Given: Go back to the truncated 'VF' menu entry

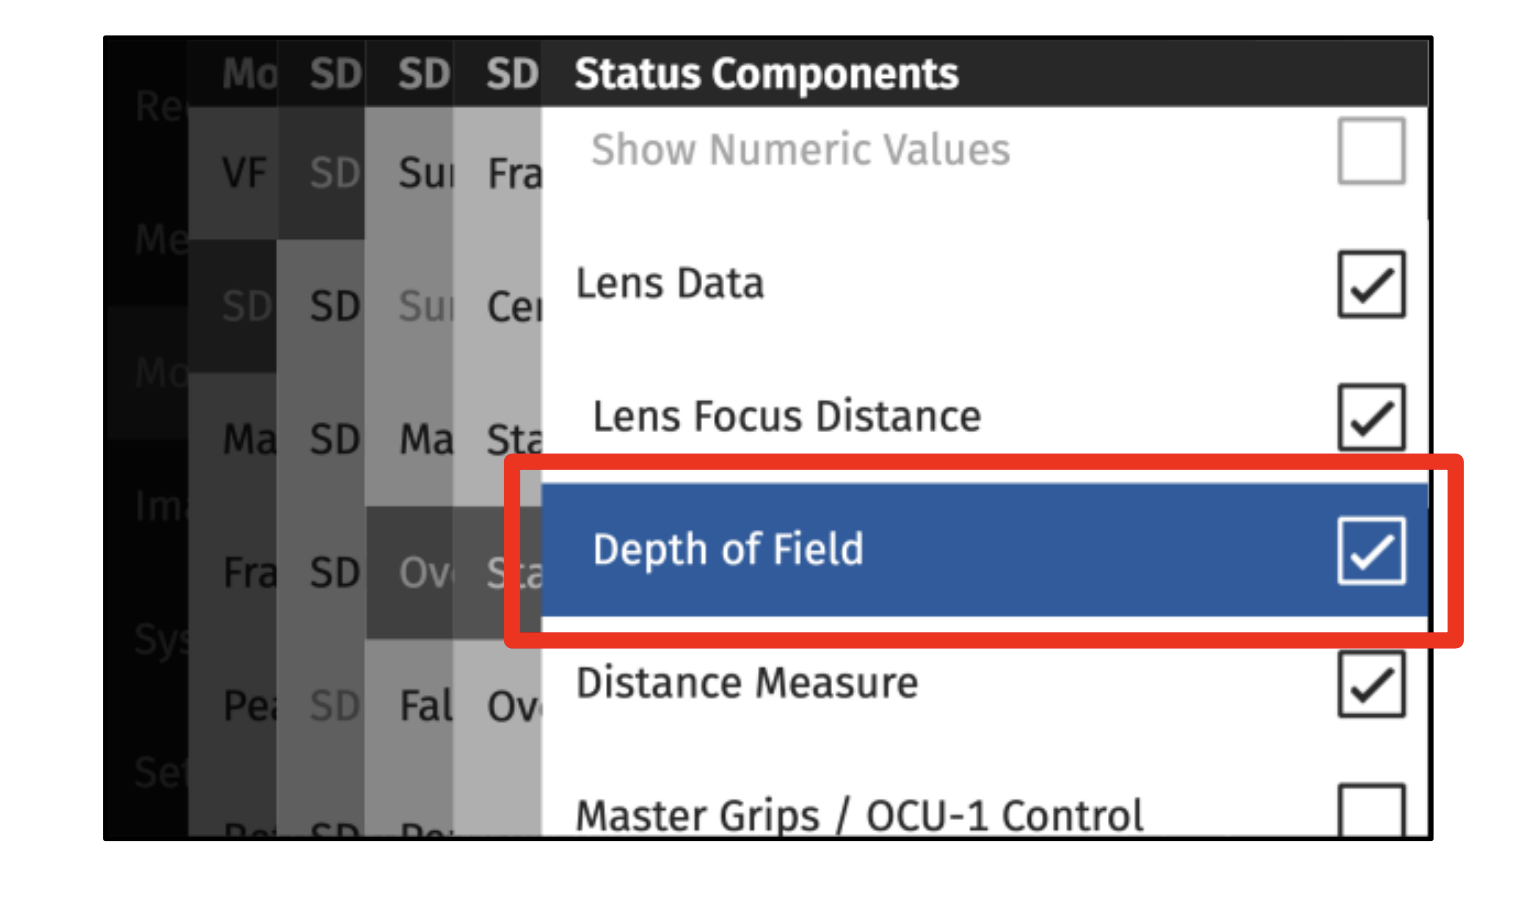Looking at the screenshot, I should [244, 174].
